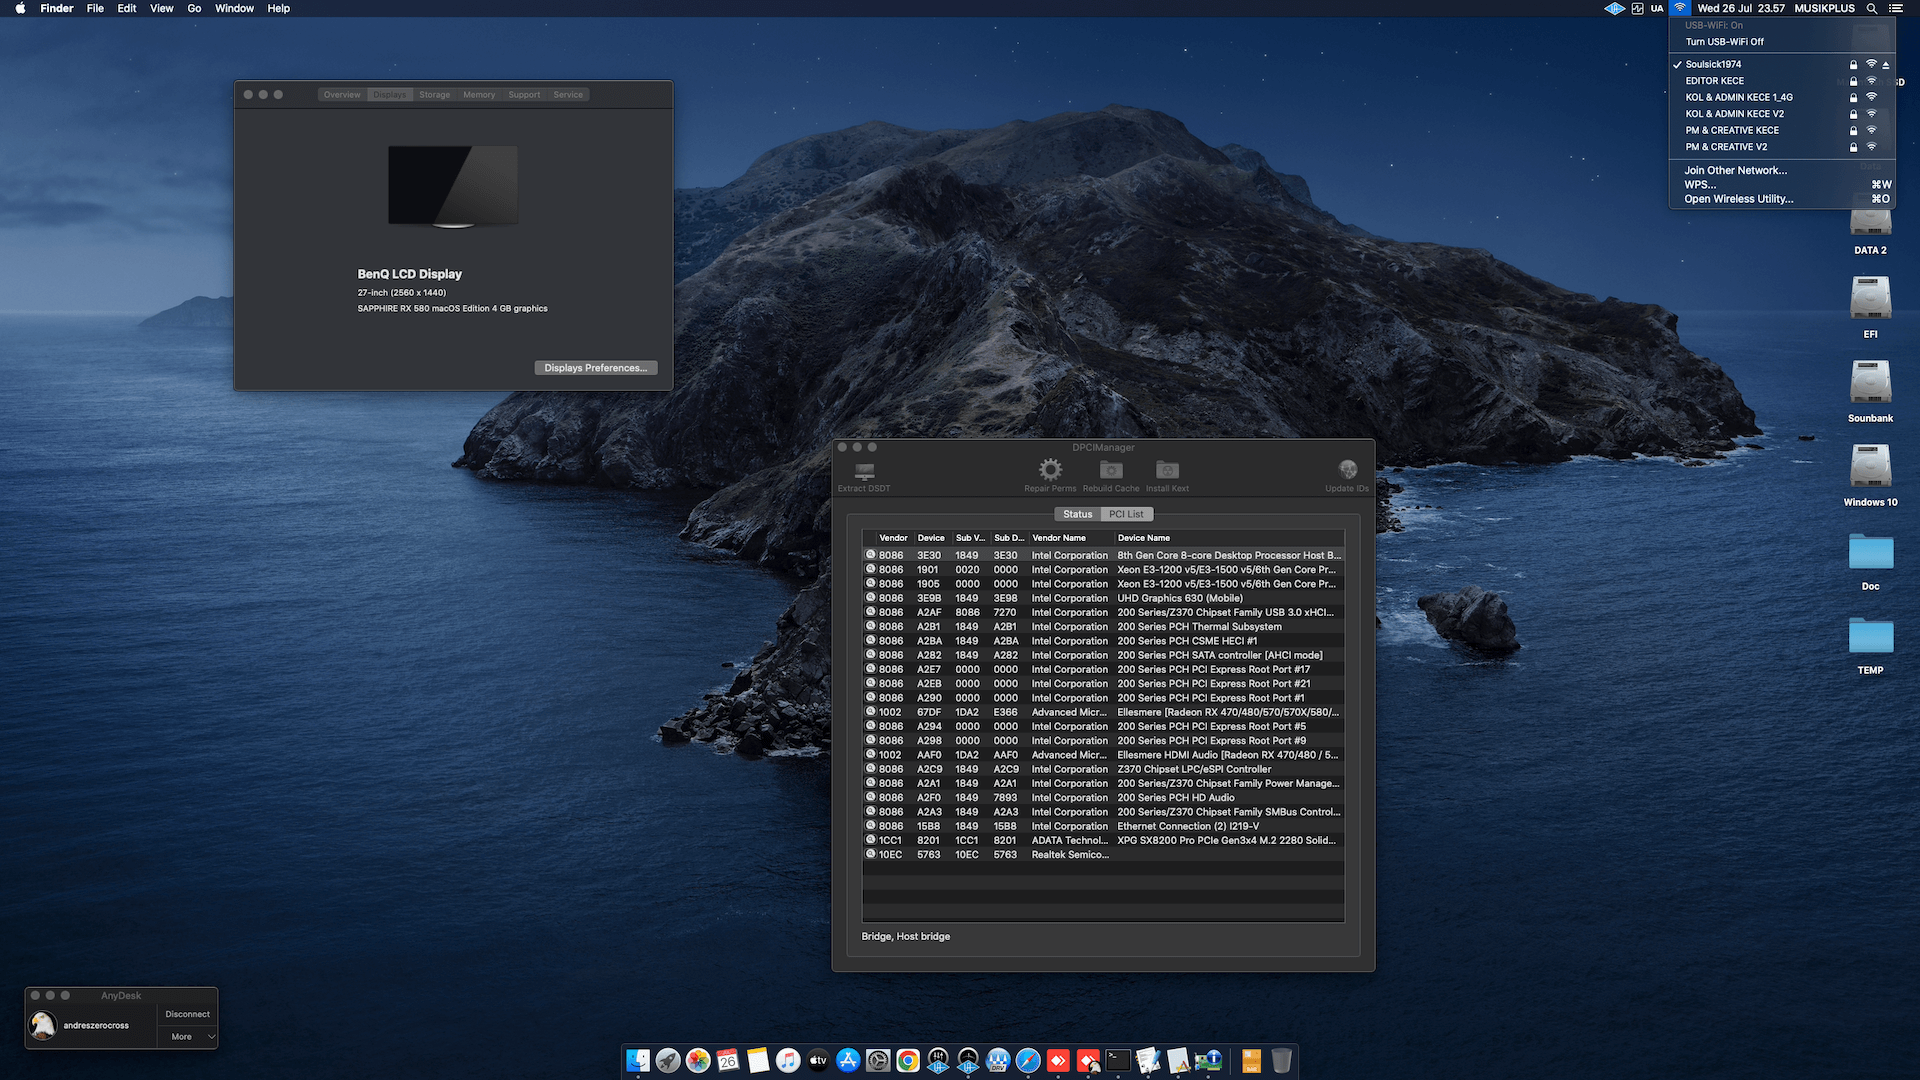Select the EFI drive on desktop
This screenshot has height=1080, width=1920.
[x=1870, y=306]
